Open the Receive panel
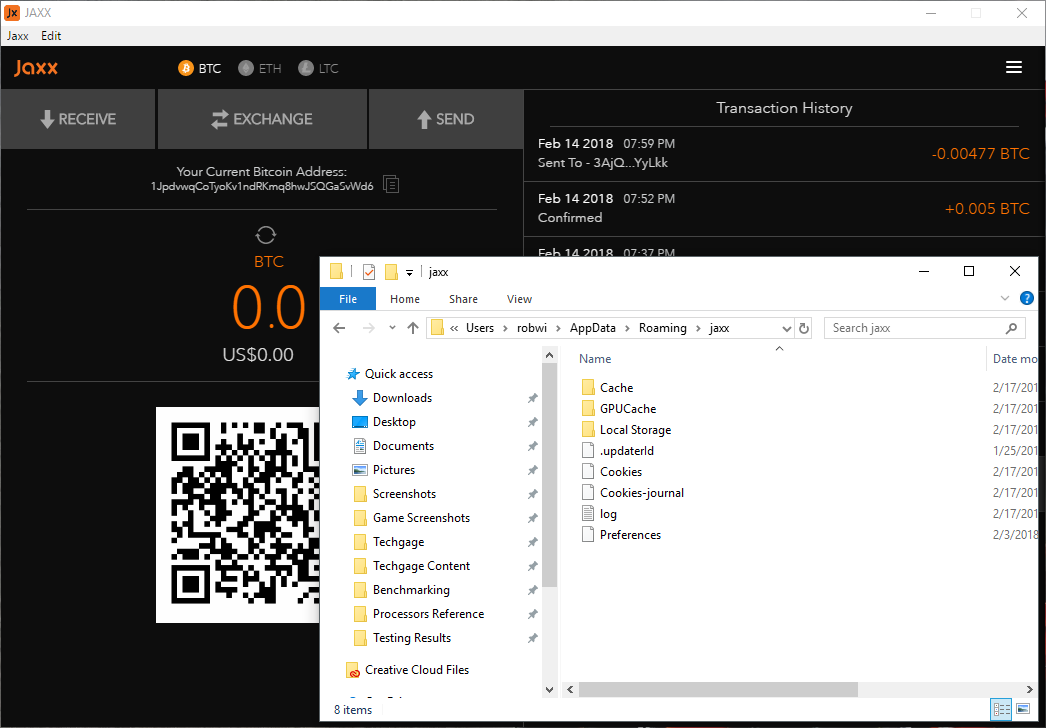The height and width of the screenshot is (728, 1046). [x=78, y=119]
